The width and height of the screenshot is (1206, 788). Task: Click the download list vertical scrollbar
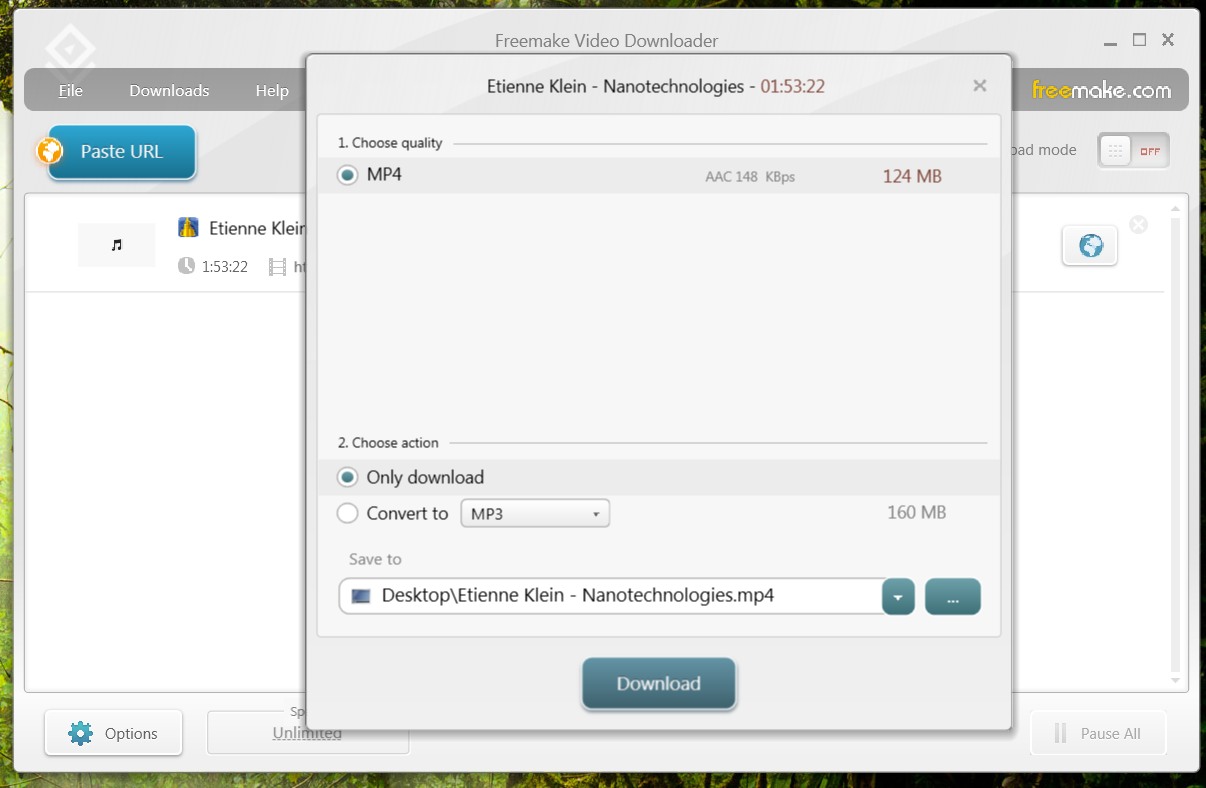tap(1175, 444)
